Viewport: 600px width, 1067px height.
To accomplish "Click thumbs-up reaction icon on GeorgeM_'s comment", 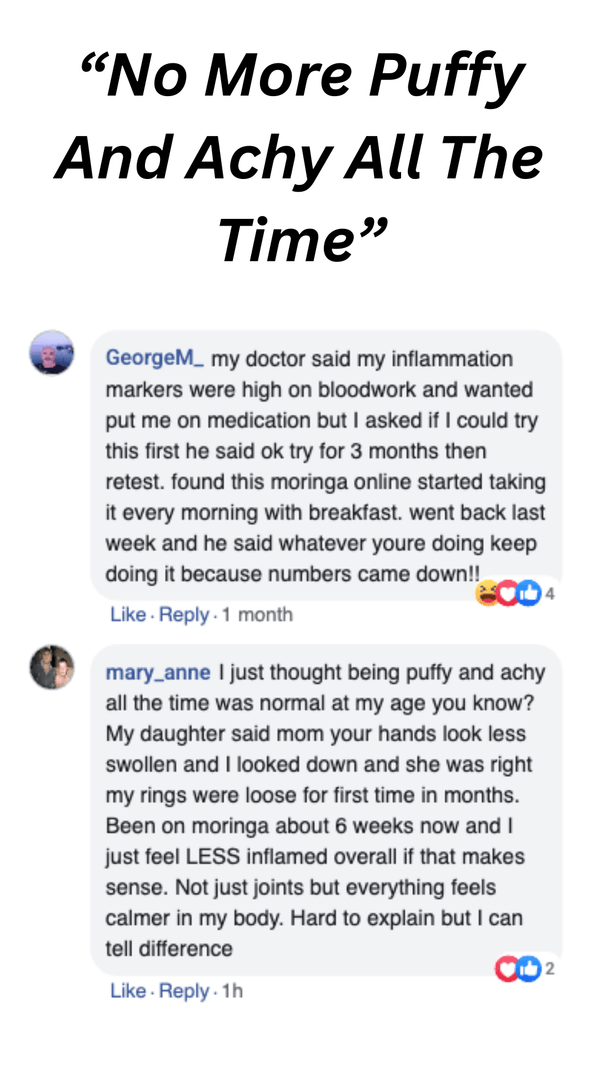I will coord(527,593).
